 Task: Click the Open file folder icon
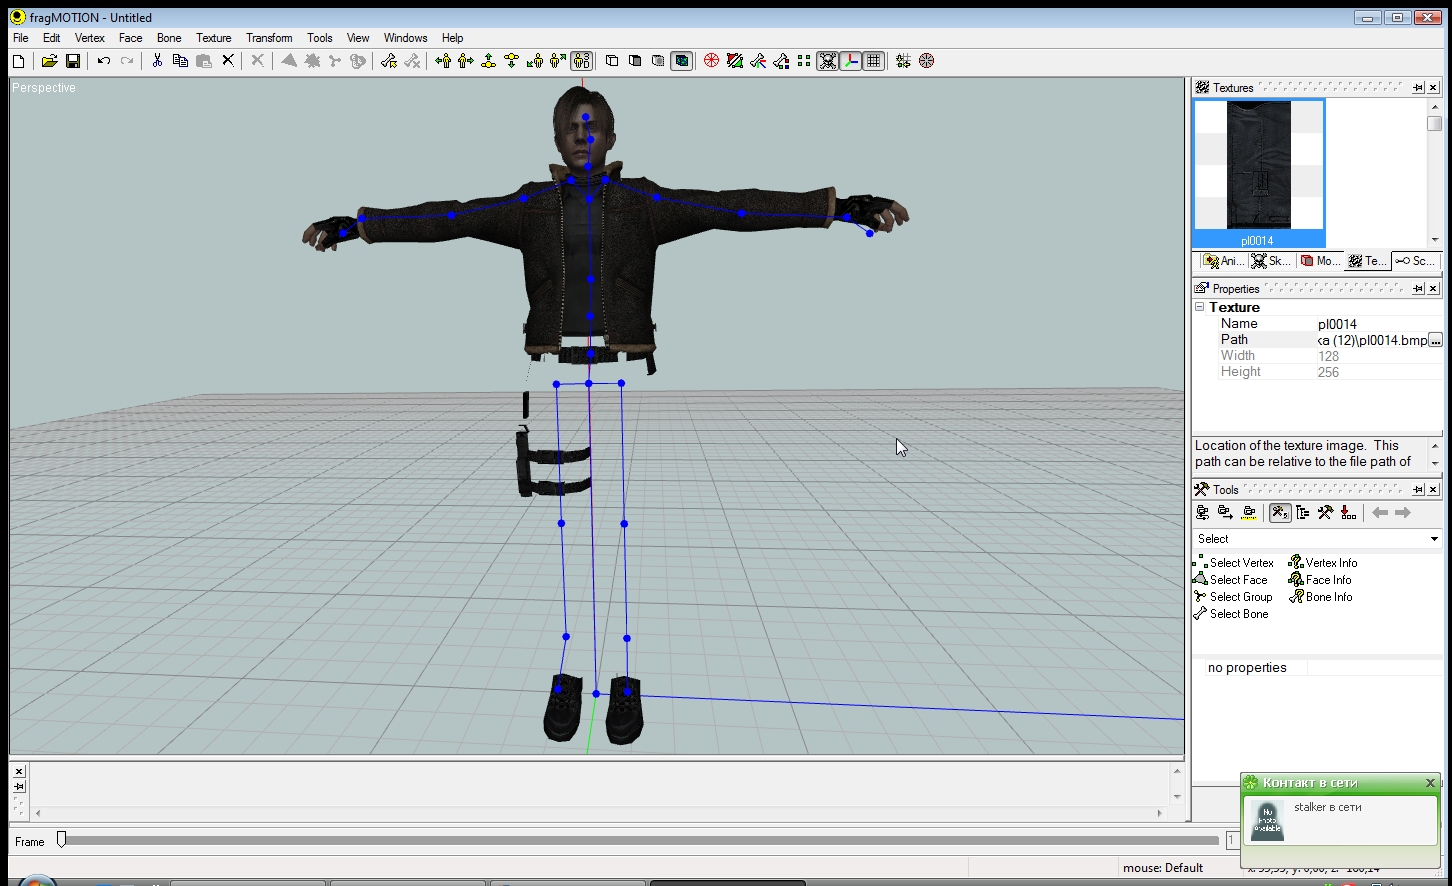[x=49, y=61]
